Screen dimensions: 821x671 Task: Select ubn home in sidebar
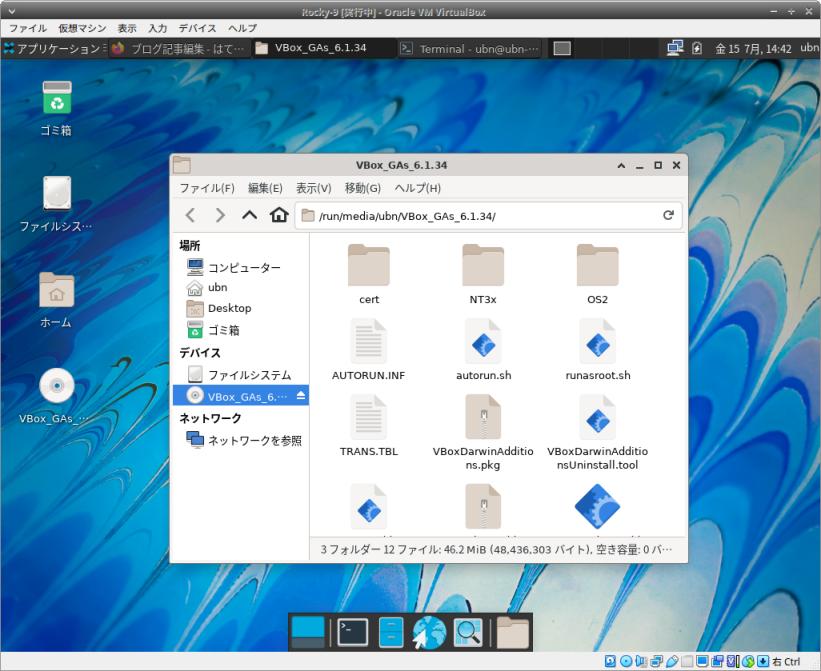tap(241, 287)
